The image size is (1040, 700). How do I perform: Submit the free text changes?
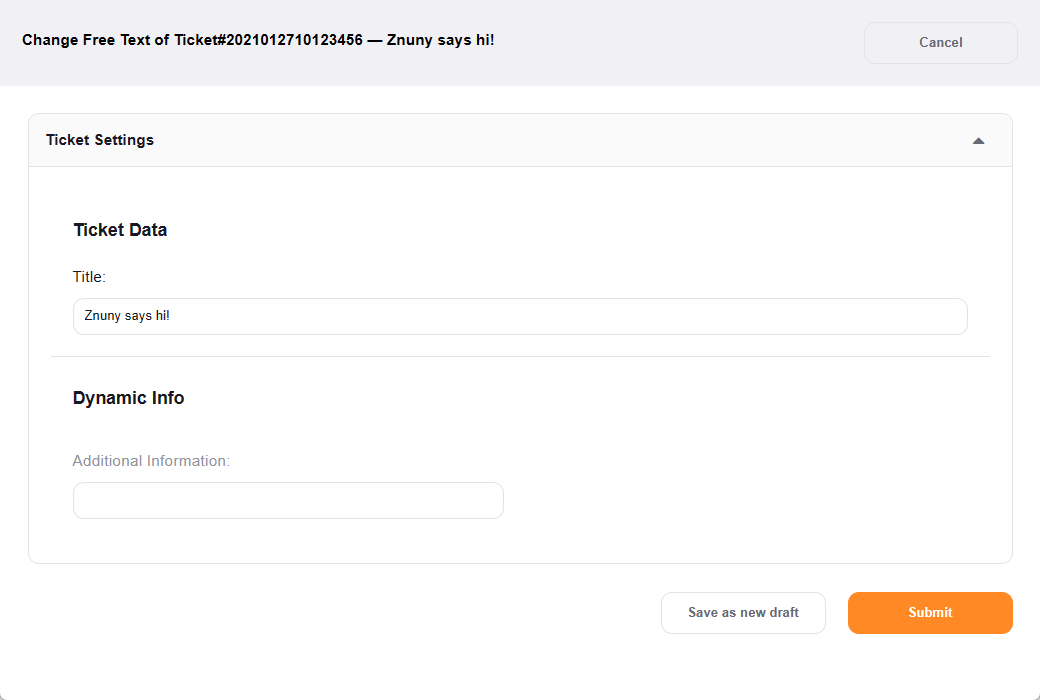coord(930,613)
